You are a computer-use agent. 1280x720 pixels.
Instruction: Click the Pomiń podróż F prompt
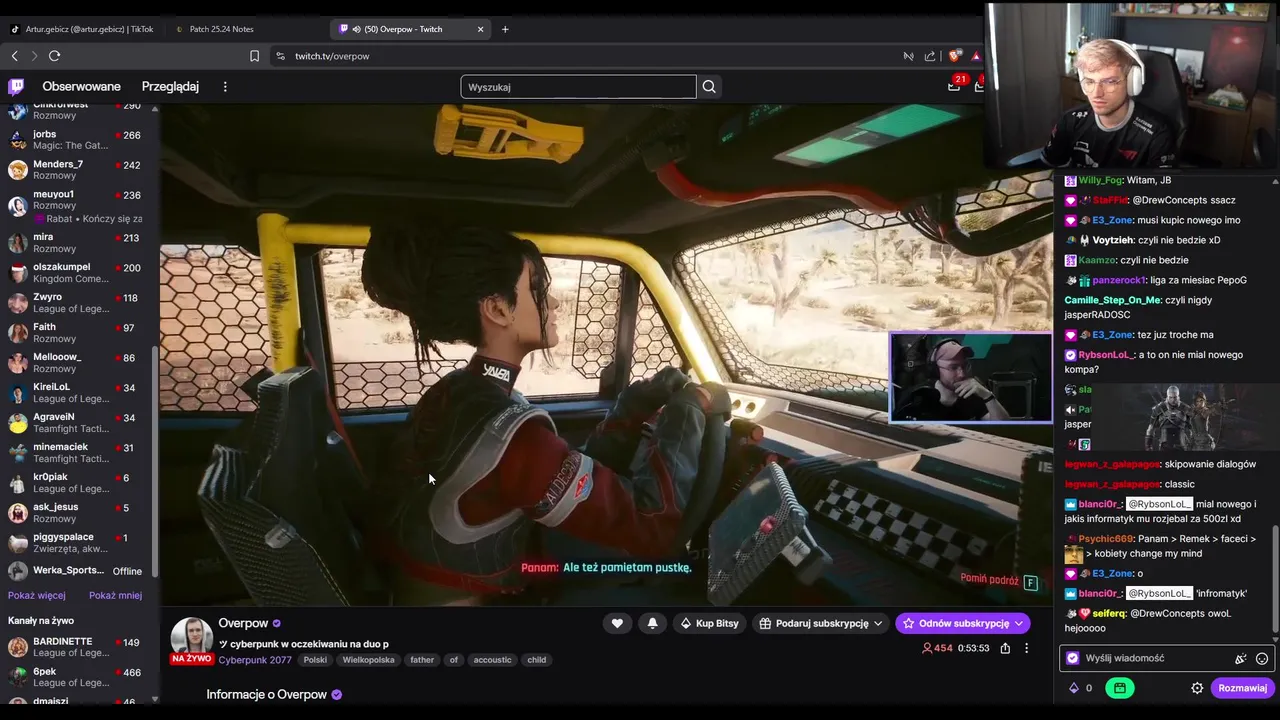click(999, 580)
